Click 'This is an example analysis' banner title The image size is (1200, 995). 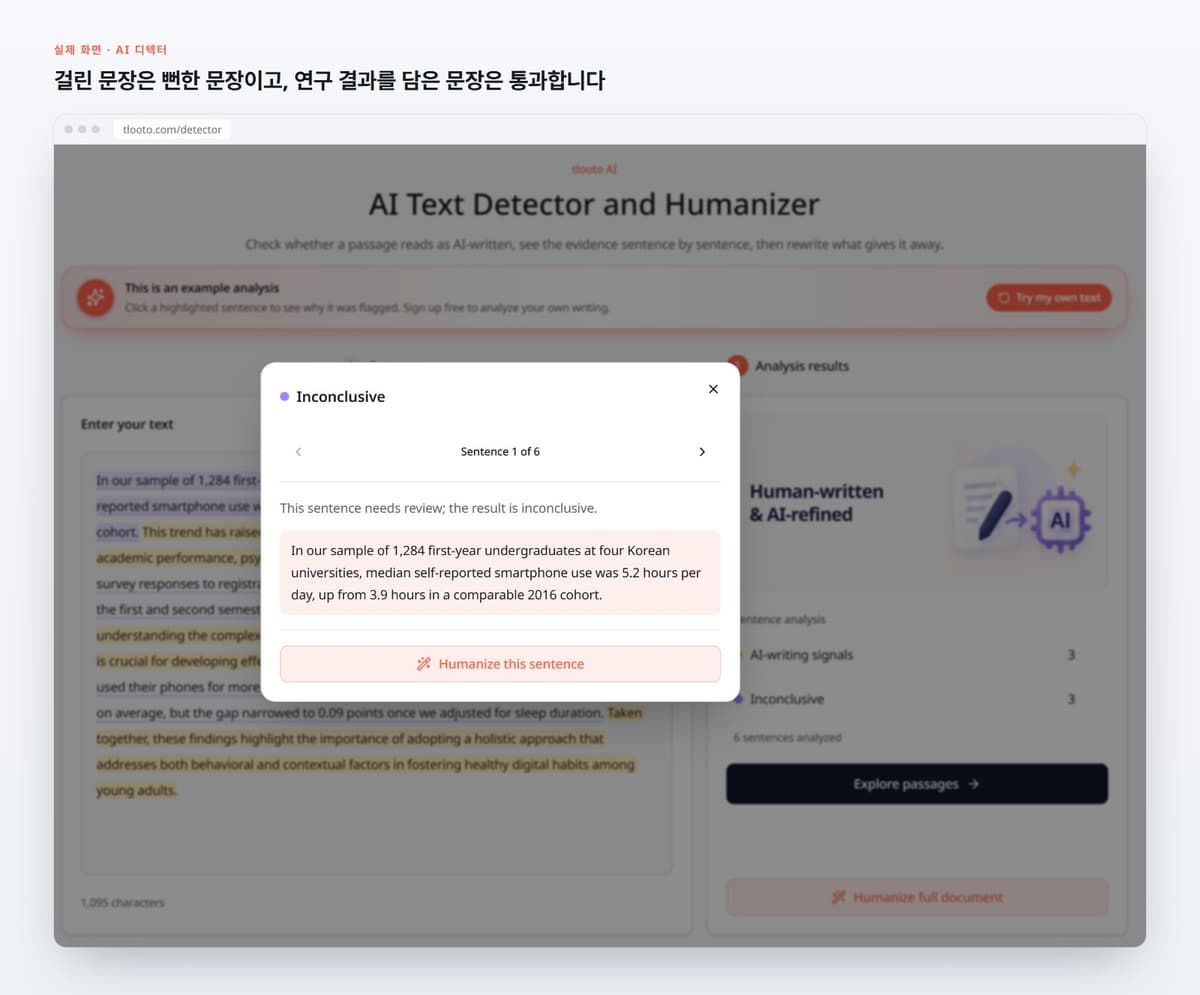coord(202,288)
